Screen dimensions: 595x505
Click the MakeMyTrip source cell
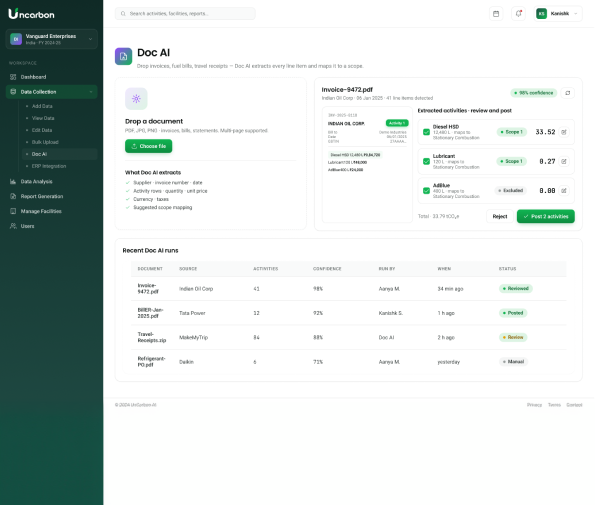coord(193,337)
